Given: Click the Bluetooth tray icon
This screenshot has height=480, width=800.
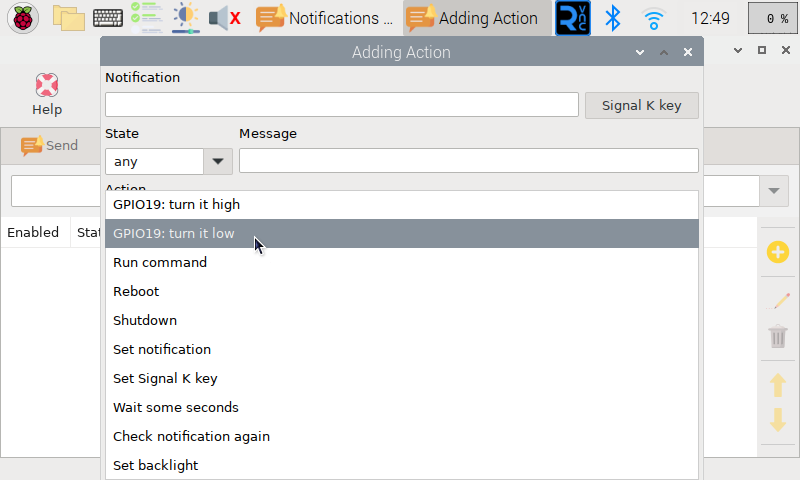Looking at the screenshot, I should click(612, 18).
